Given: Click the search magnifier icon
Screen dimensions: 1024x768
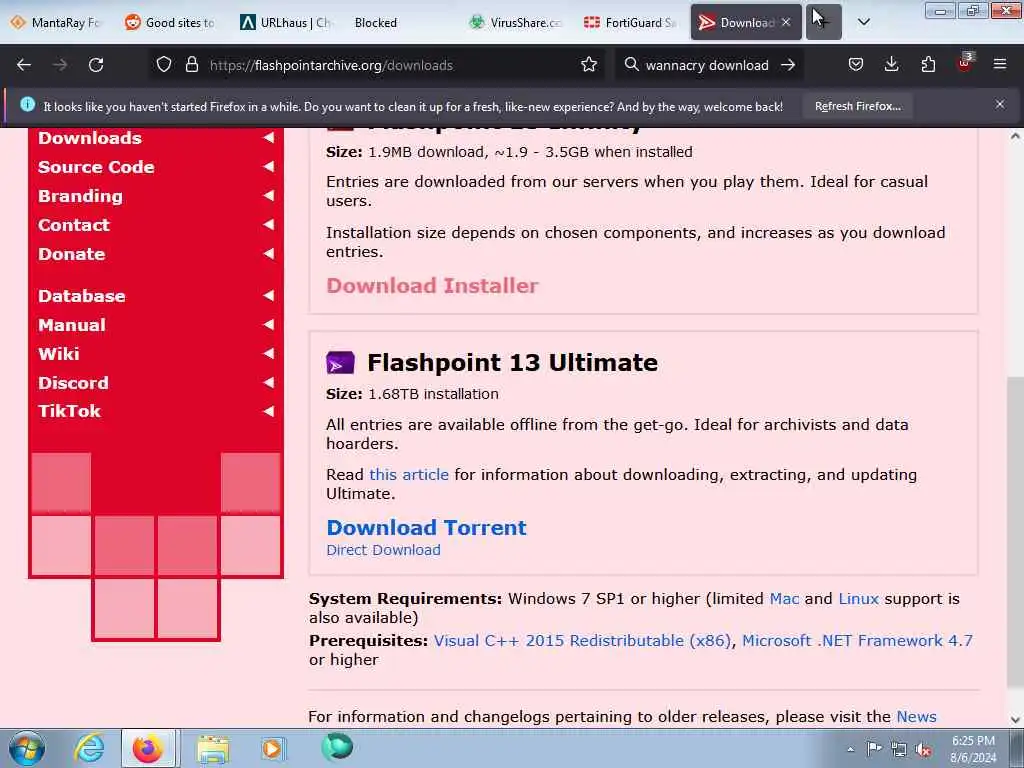Looking at the screenshot, I should point(631,65).
